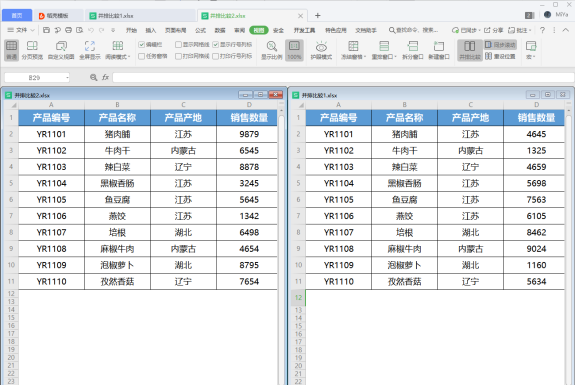This screenshot has width=576, height=386.
Task: Click the 分享 share button
Action: [x=493, y=30]
